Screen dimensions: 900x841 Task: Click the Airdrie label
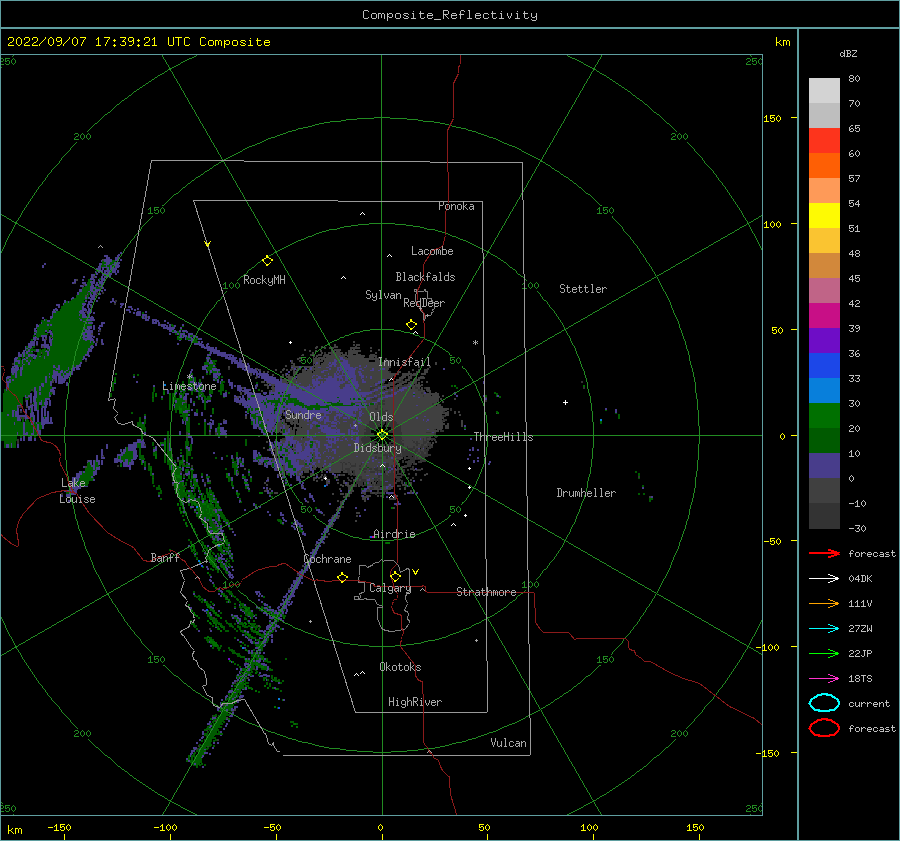coord(394,534)
